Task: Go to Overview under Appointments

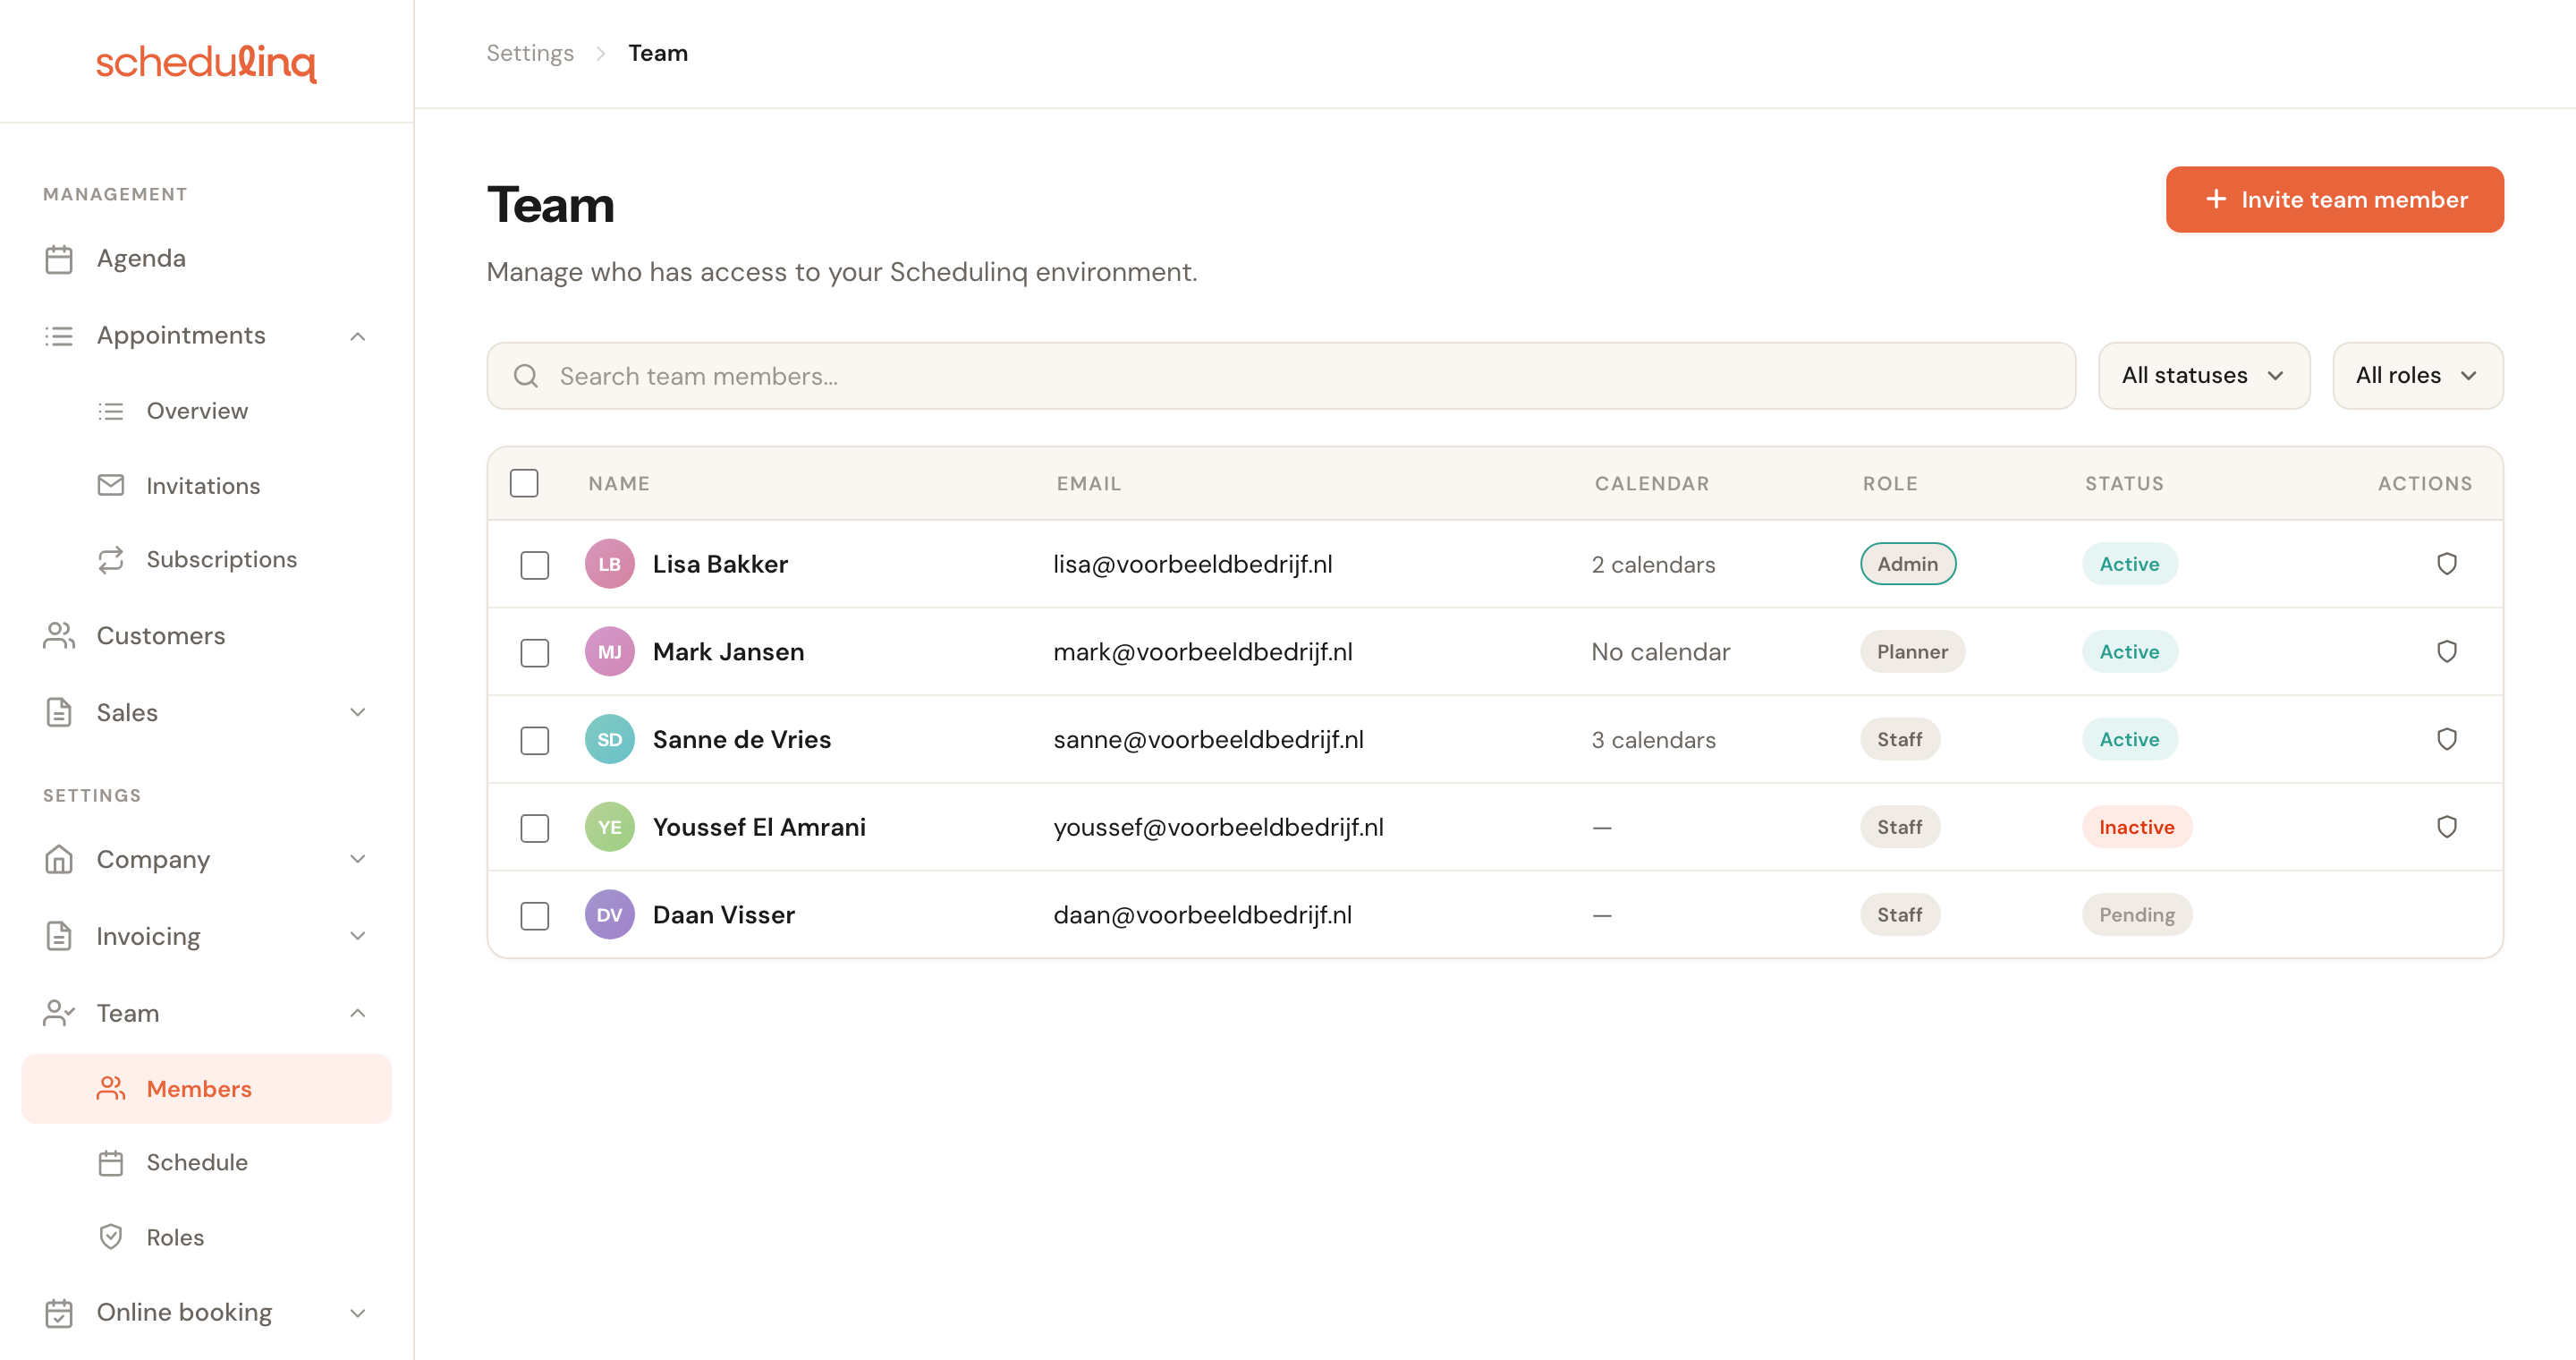Action: 207,411
